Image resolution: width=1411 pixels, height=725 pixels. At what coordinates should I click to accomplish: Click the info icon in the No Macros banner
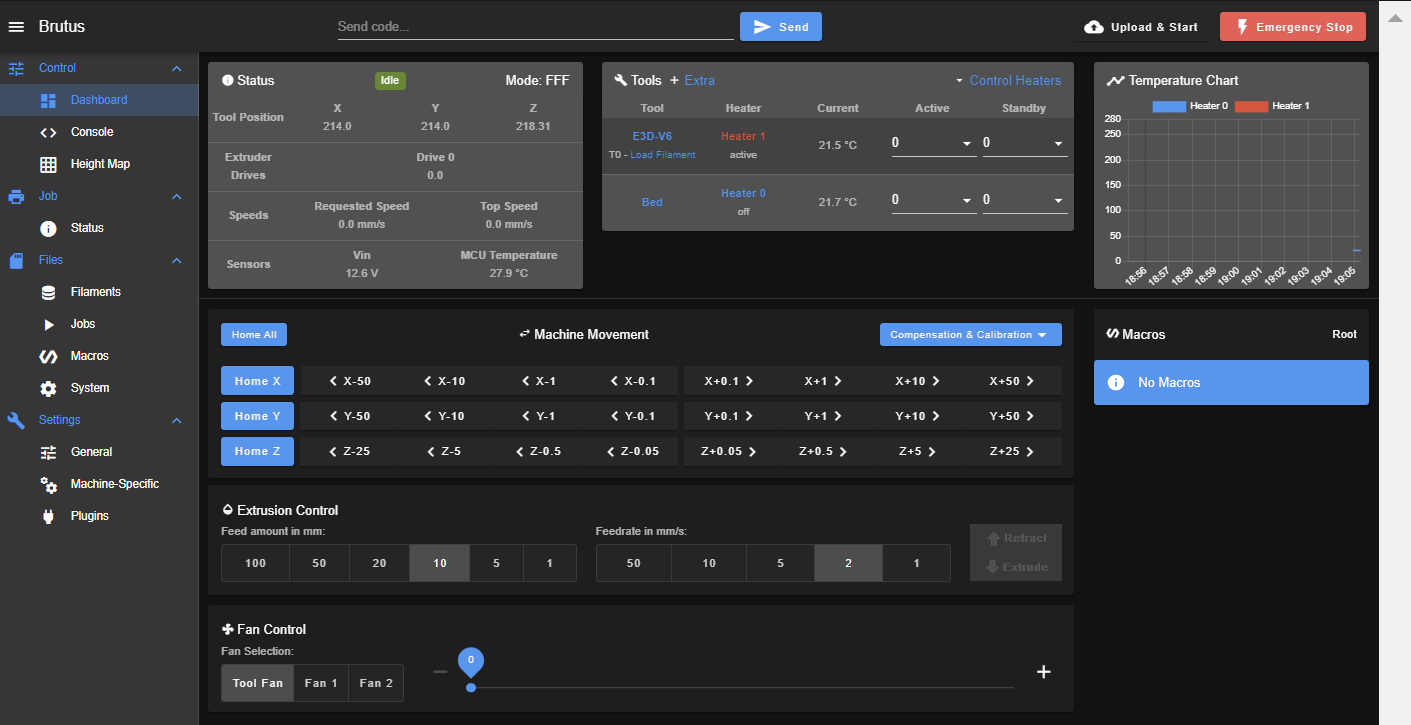tap(1117, 382)
